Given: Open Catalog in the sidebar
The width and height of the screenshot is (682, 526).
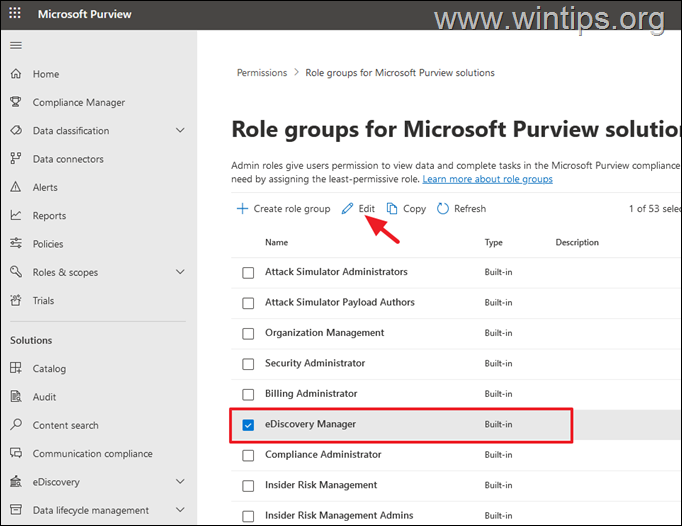Looking at the screenshot, I should pyautogui.click(x=49, y=369).
